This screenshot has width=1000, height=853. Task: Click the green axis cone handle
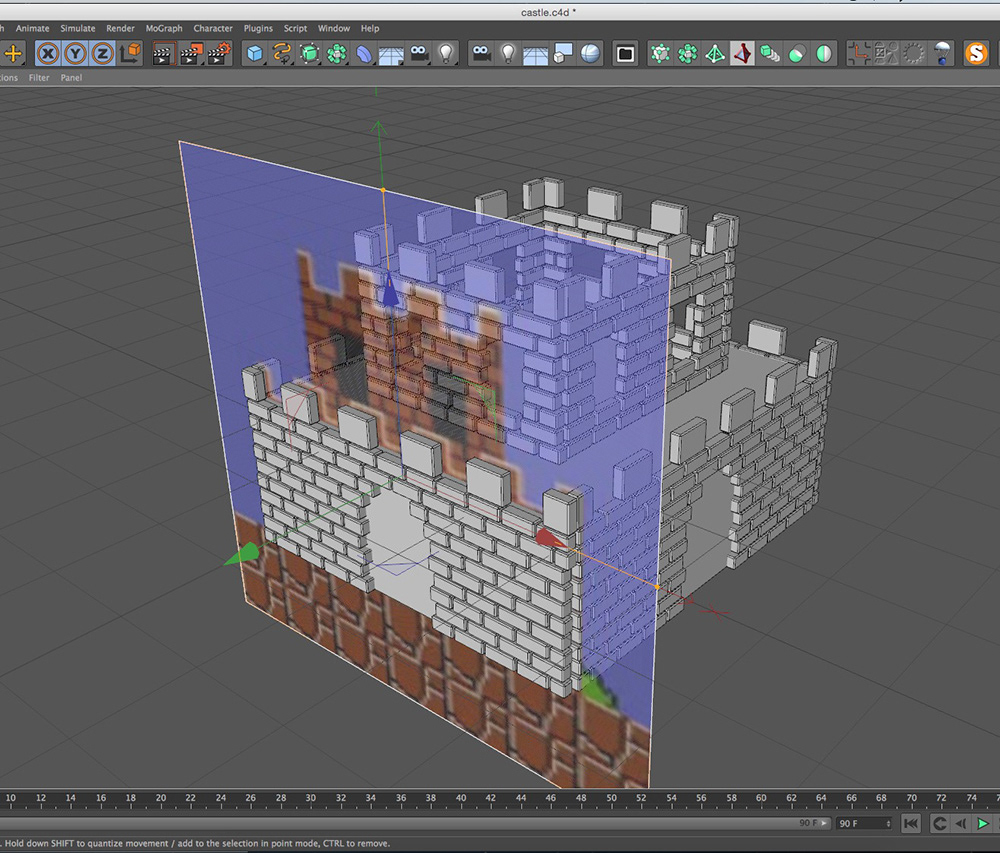point(243,554)
